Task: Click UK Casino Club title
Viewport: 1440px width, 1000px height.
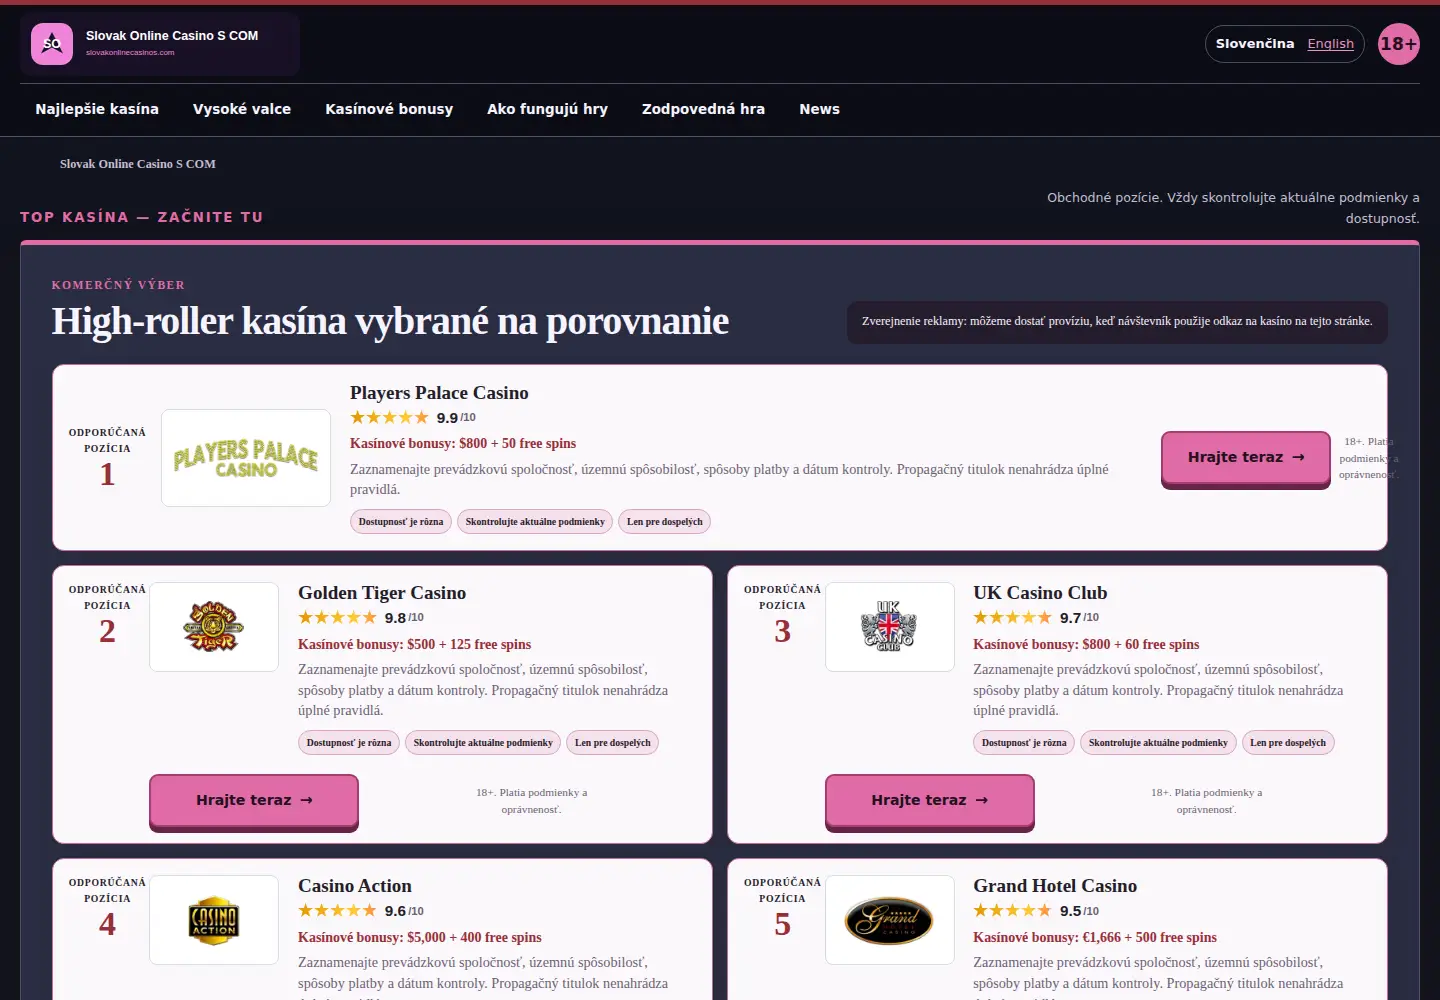Action: [x=1040, y=593]
